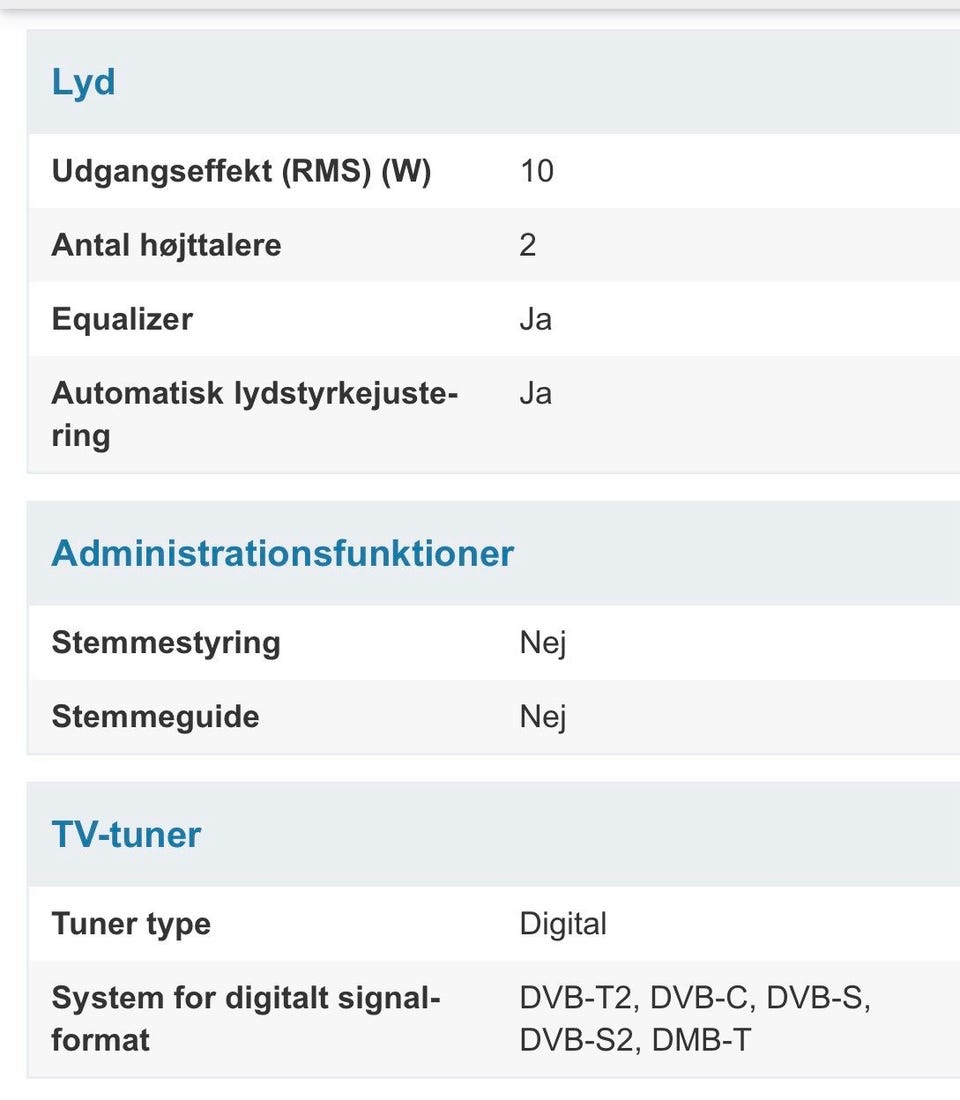
Task: Click the Equalizer row label
Action: coord(122,319)
